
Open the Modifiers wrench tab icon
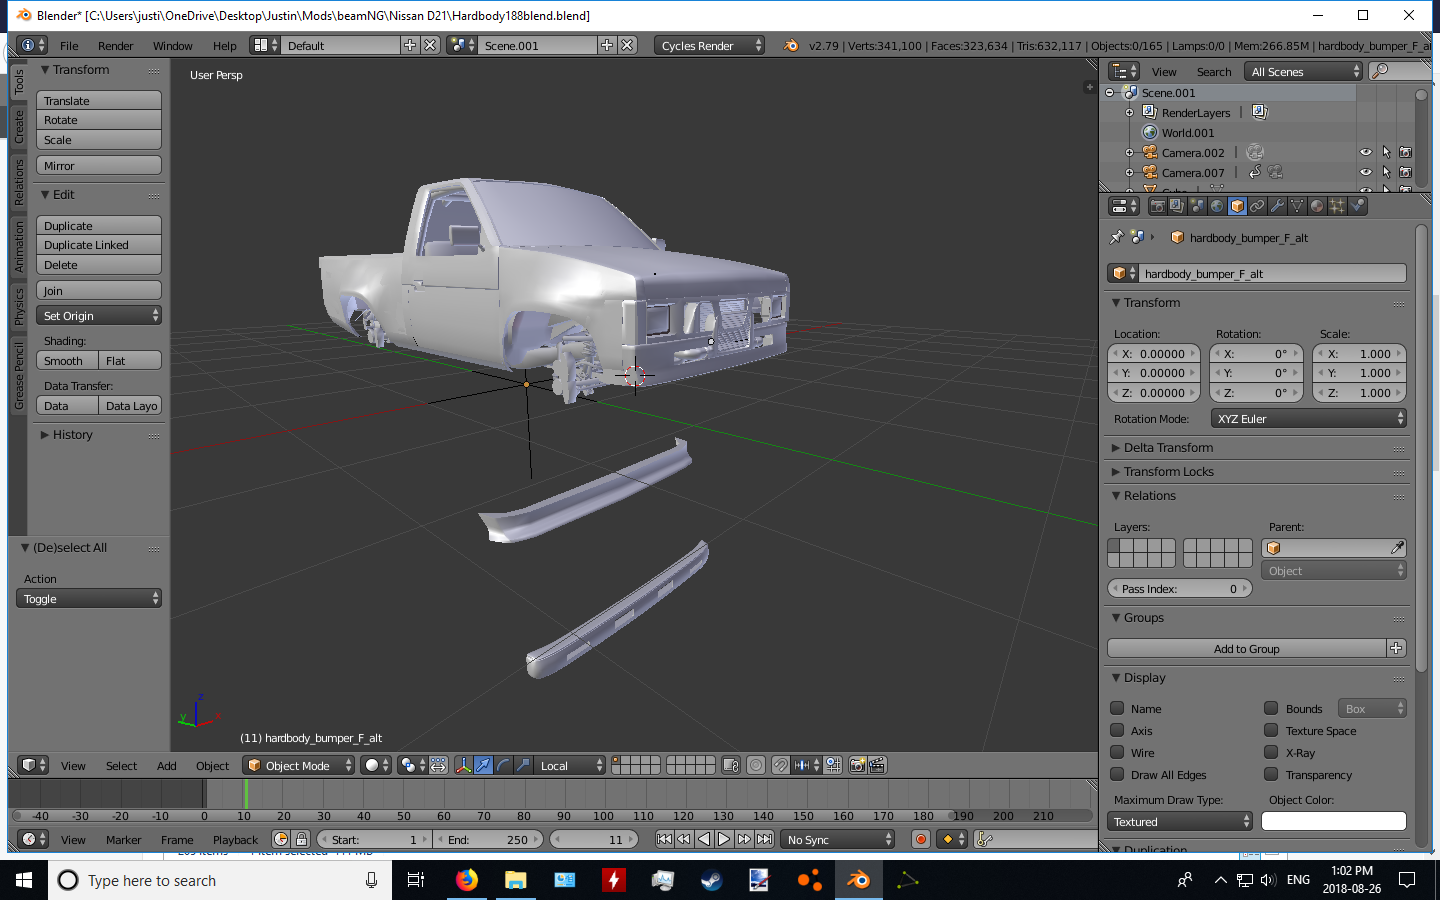click(1277, 206)
